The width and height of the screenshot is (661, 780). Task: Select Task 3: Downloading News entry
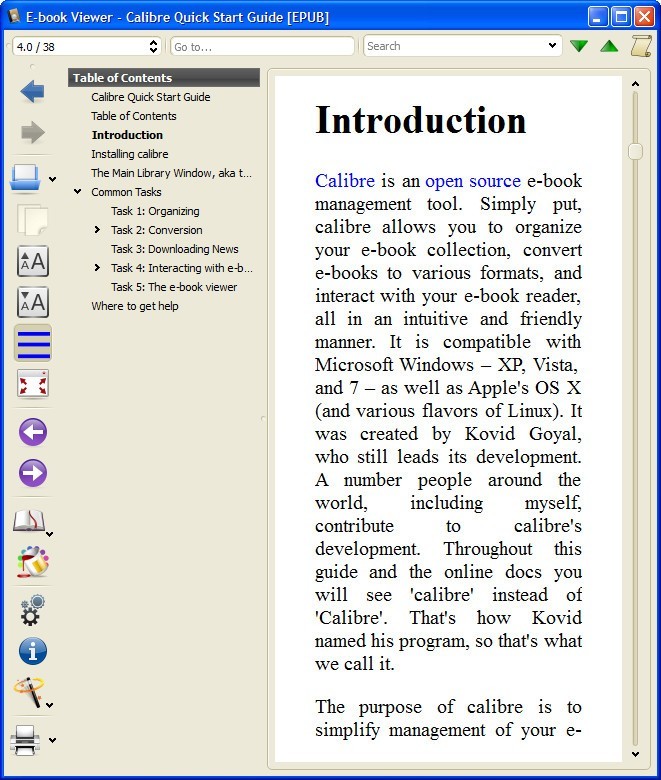tap(175, 249)
